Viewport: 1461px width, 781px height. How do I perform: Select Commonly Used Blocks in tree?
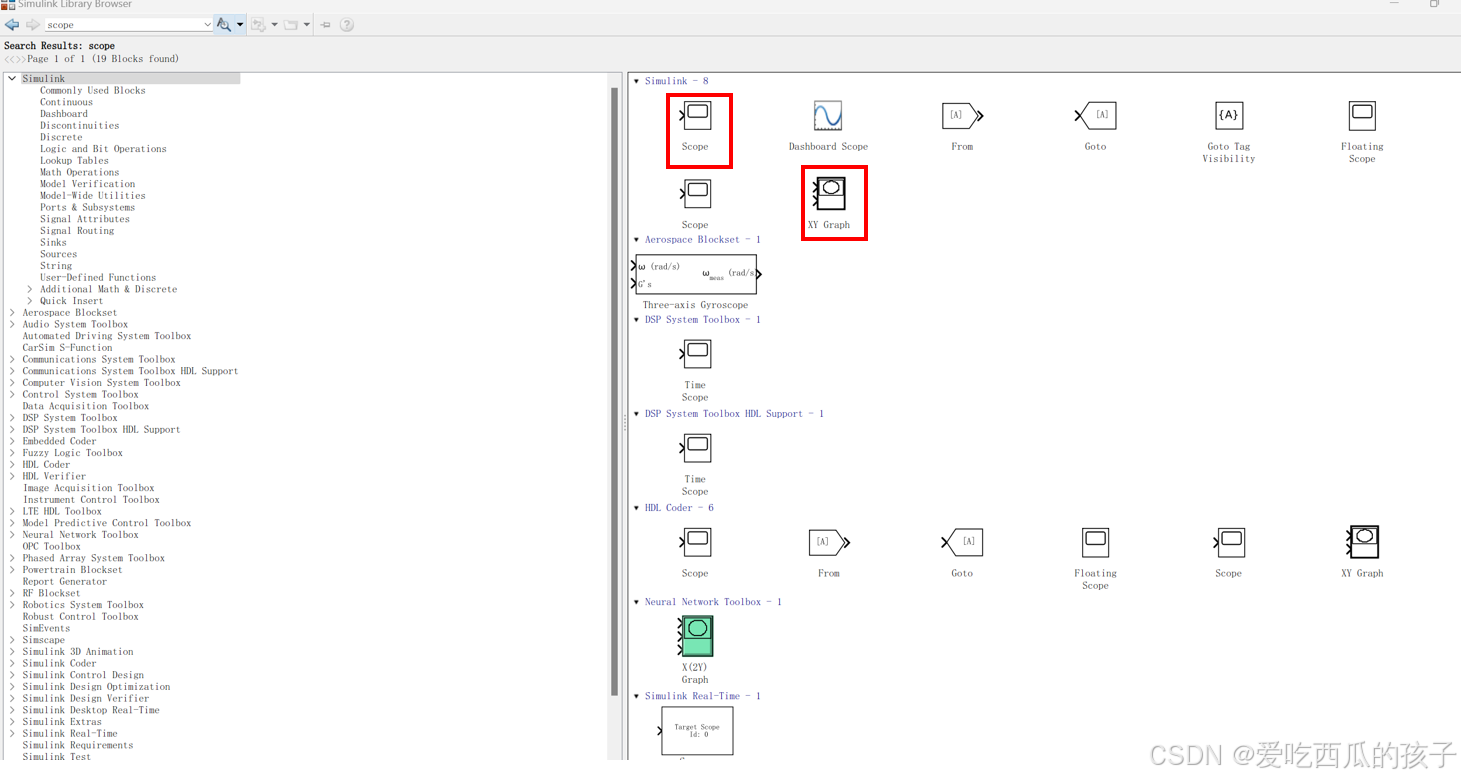pos(93,90)
